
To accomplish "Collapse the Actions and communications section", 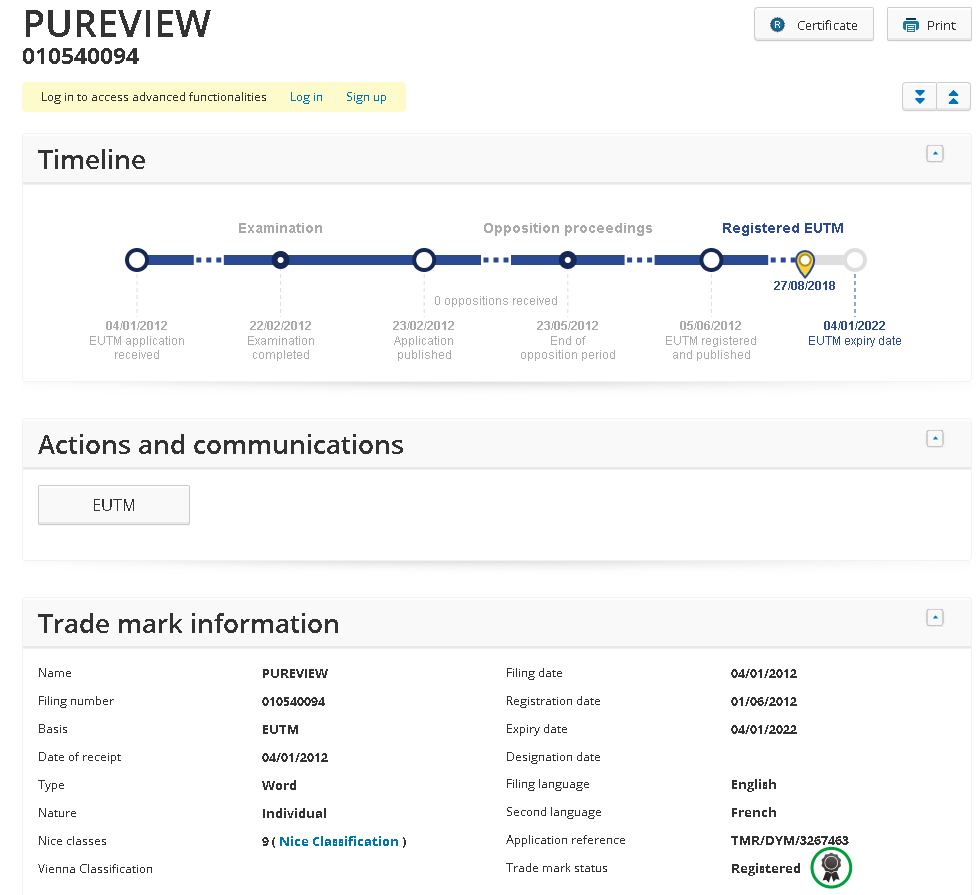I will click(934, 439).
